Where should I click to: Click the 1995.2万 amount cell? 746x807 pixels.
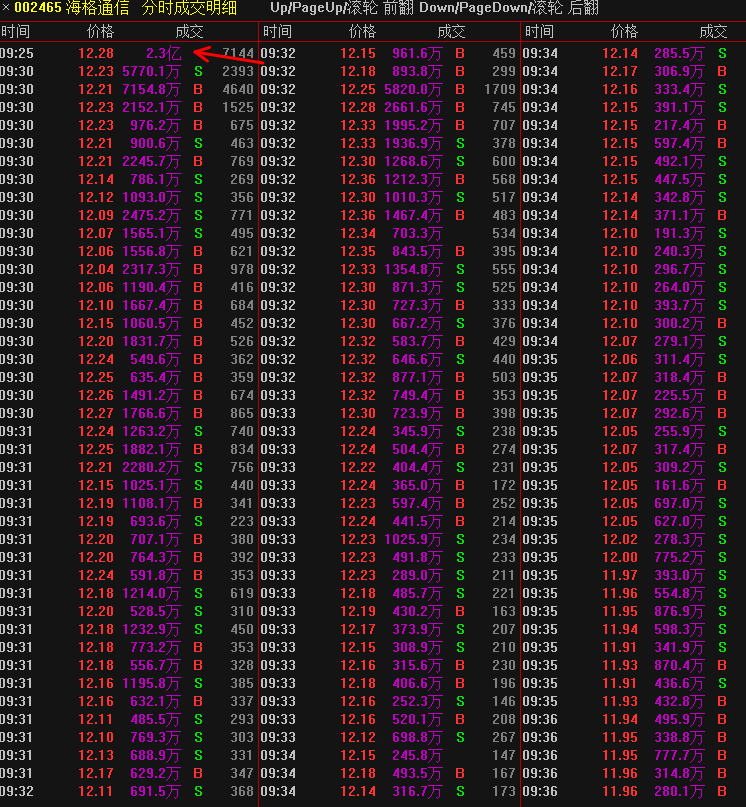coord(413,126)
